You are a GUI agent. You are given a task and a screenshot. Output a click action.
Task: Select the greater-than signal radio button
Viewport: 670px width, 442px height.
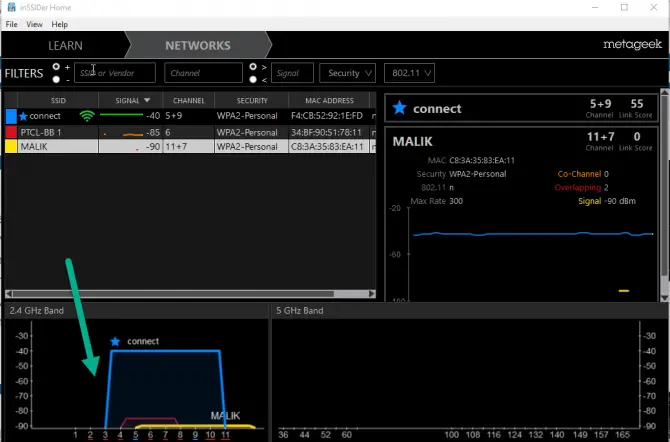pyautogui.click(x=253, y=67)
